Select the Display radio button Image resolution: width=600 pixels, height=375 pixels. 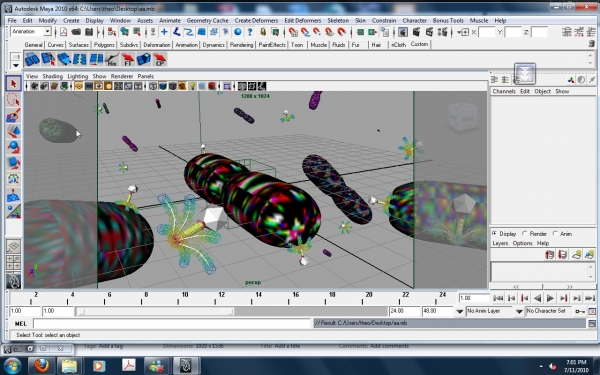[494, 233]
